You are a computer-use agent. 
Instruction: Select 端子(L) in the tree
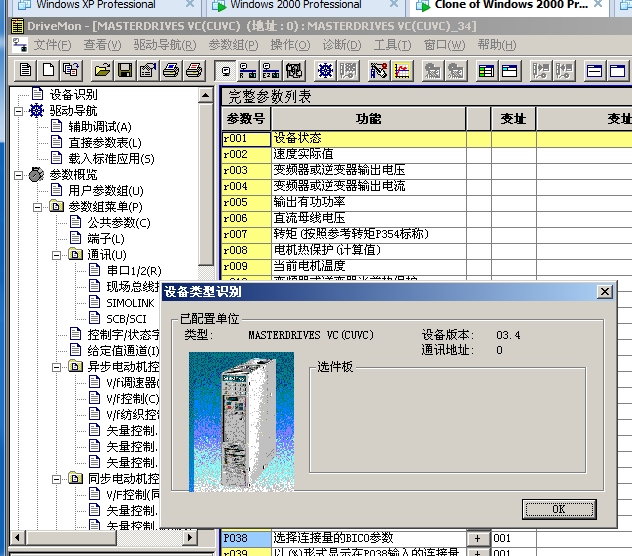click(106, 239)
